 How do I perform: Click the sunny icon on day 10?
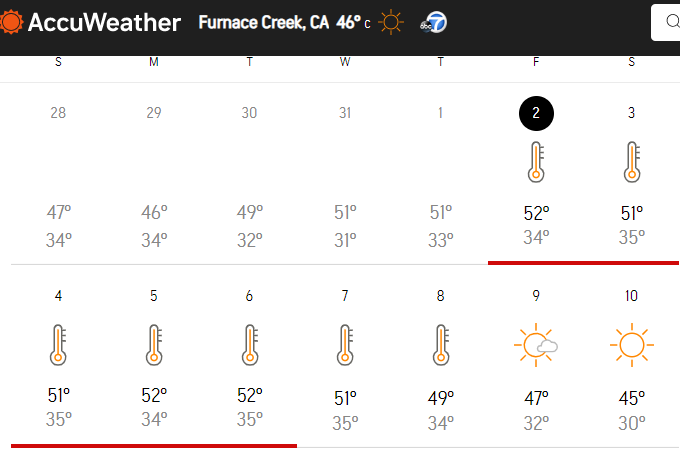[632, 345]
